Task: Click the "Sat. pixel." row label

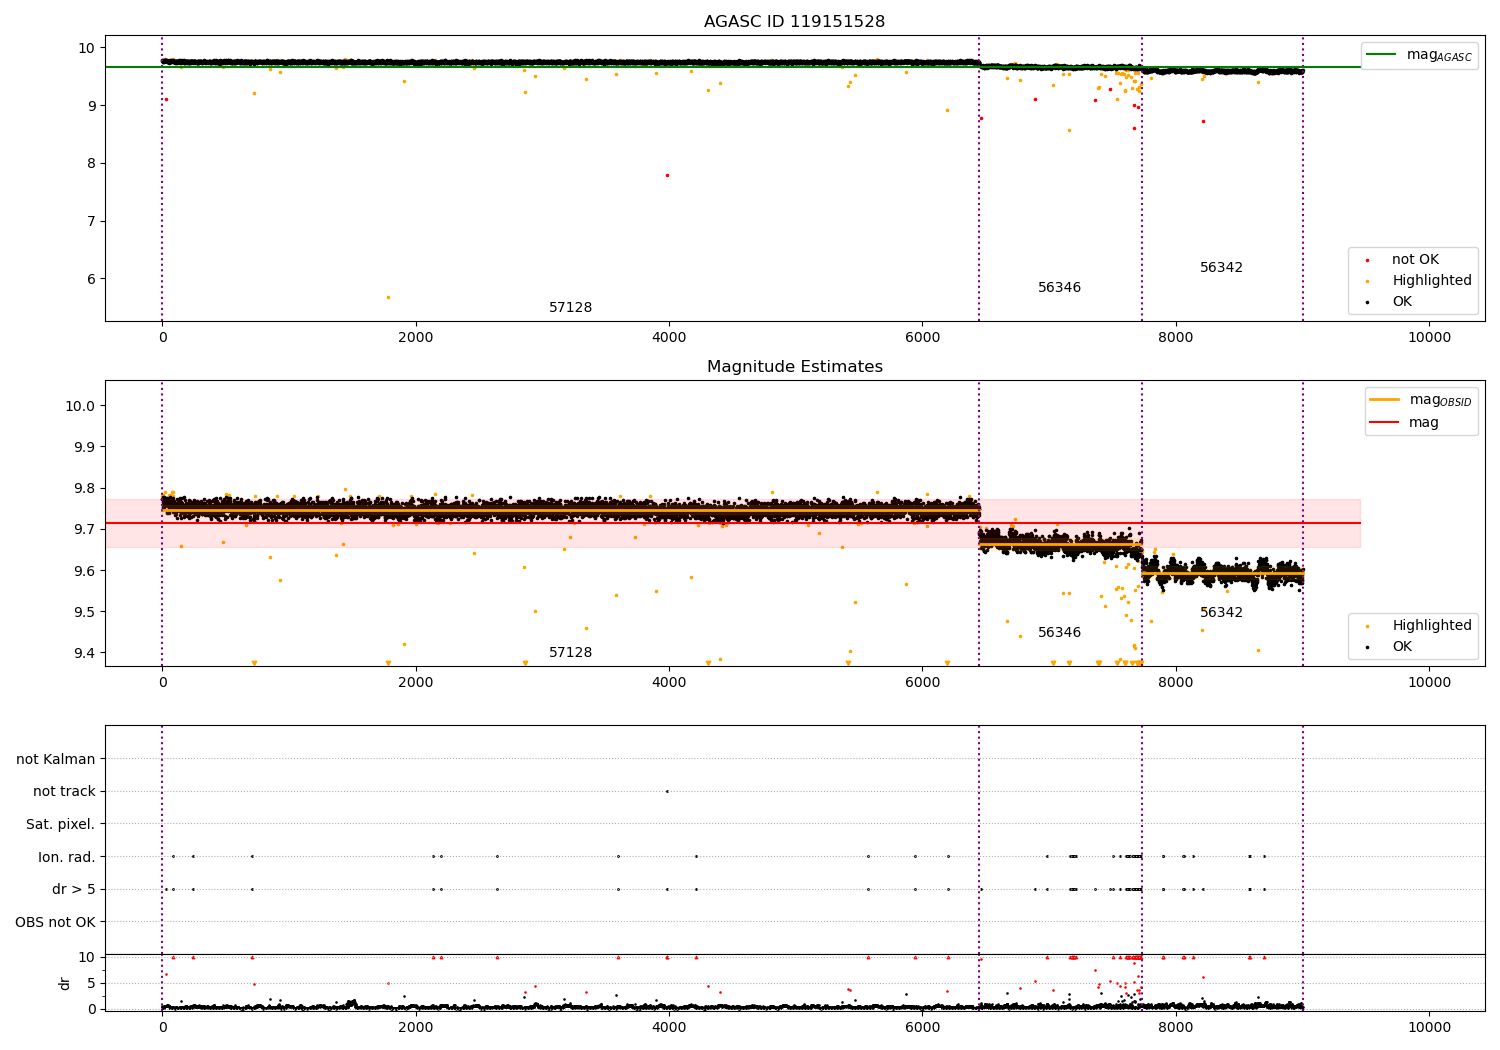Action: click(61, 825)
